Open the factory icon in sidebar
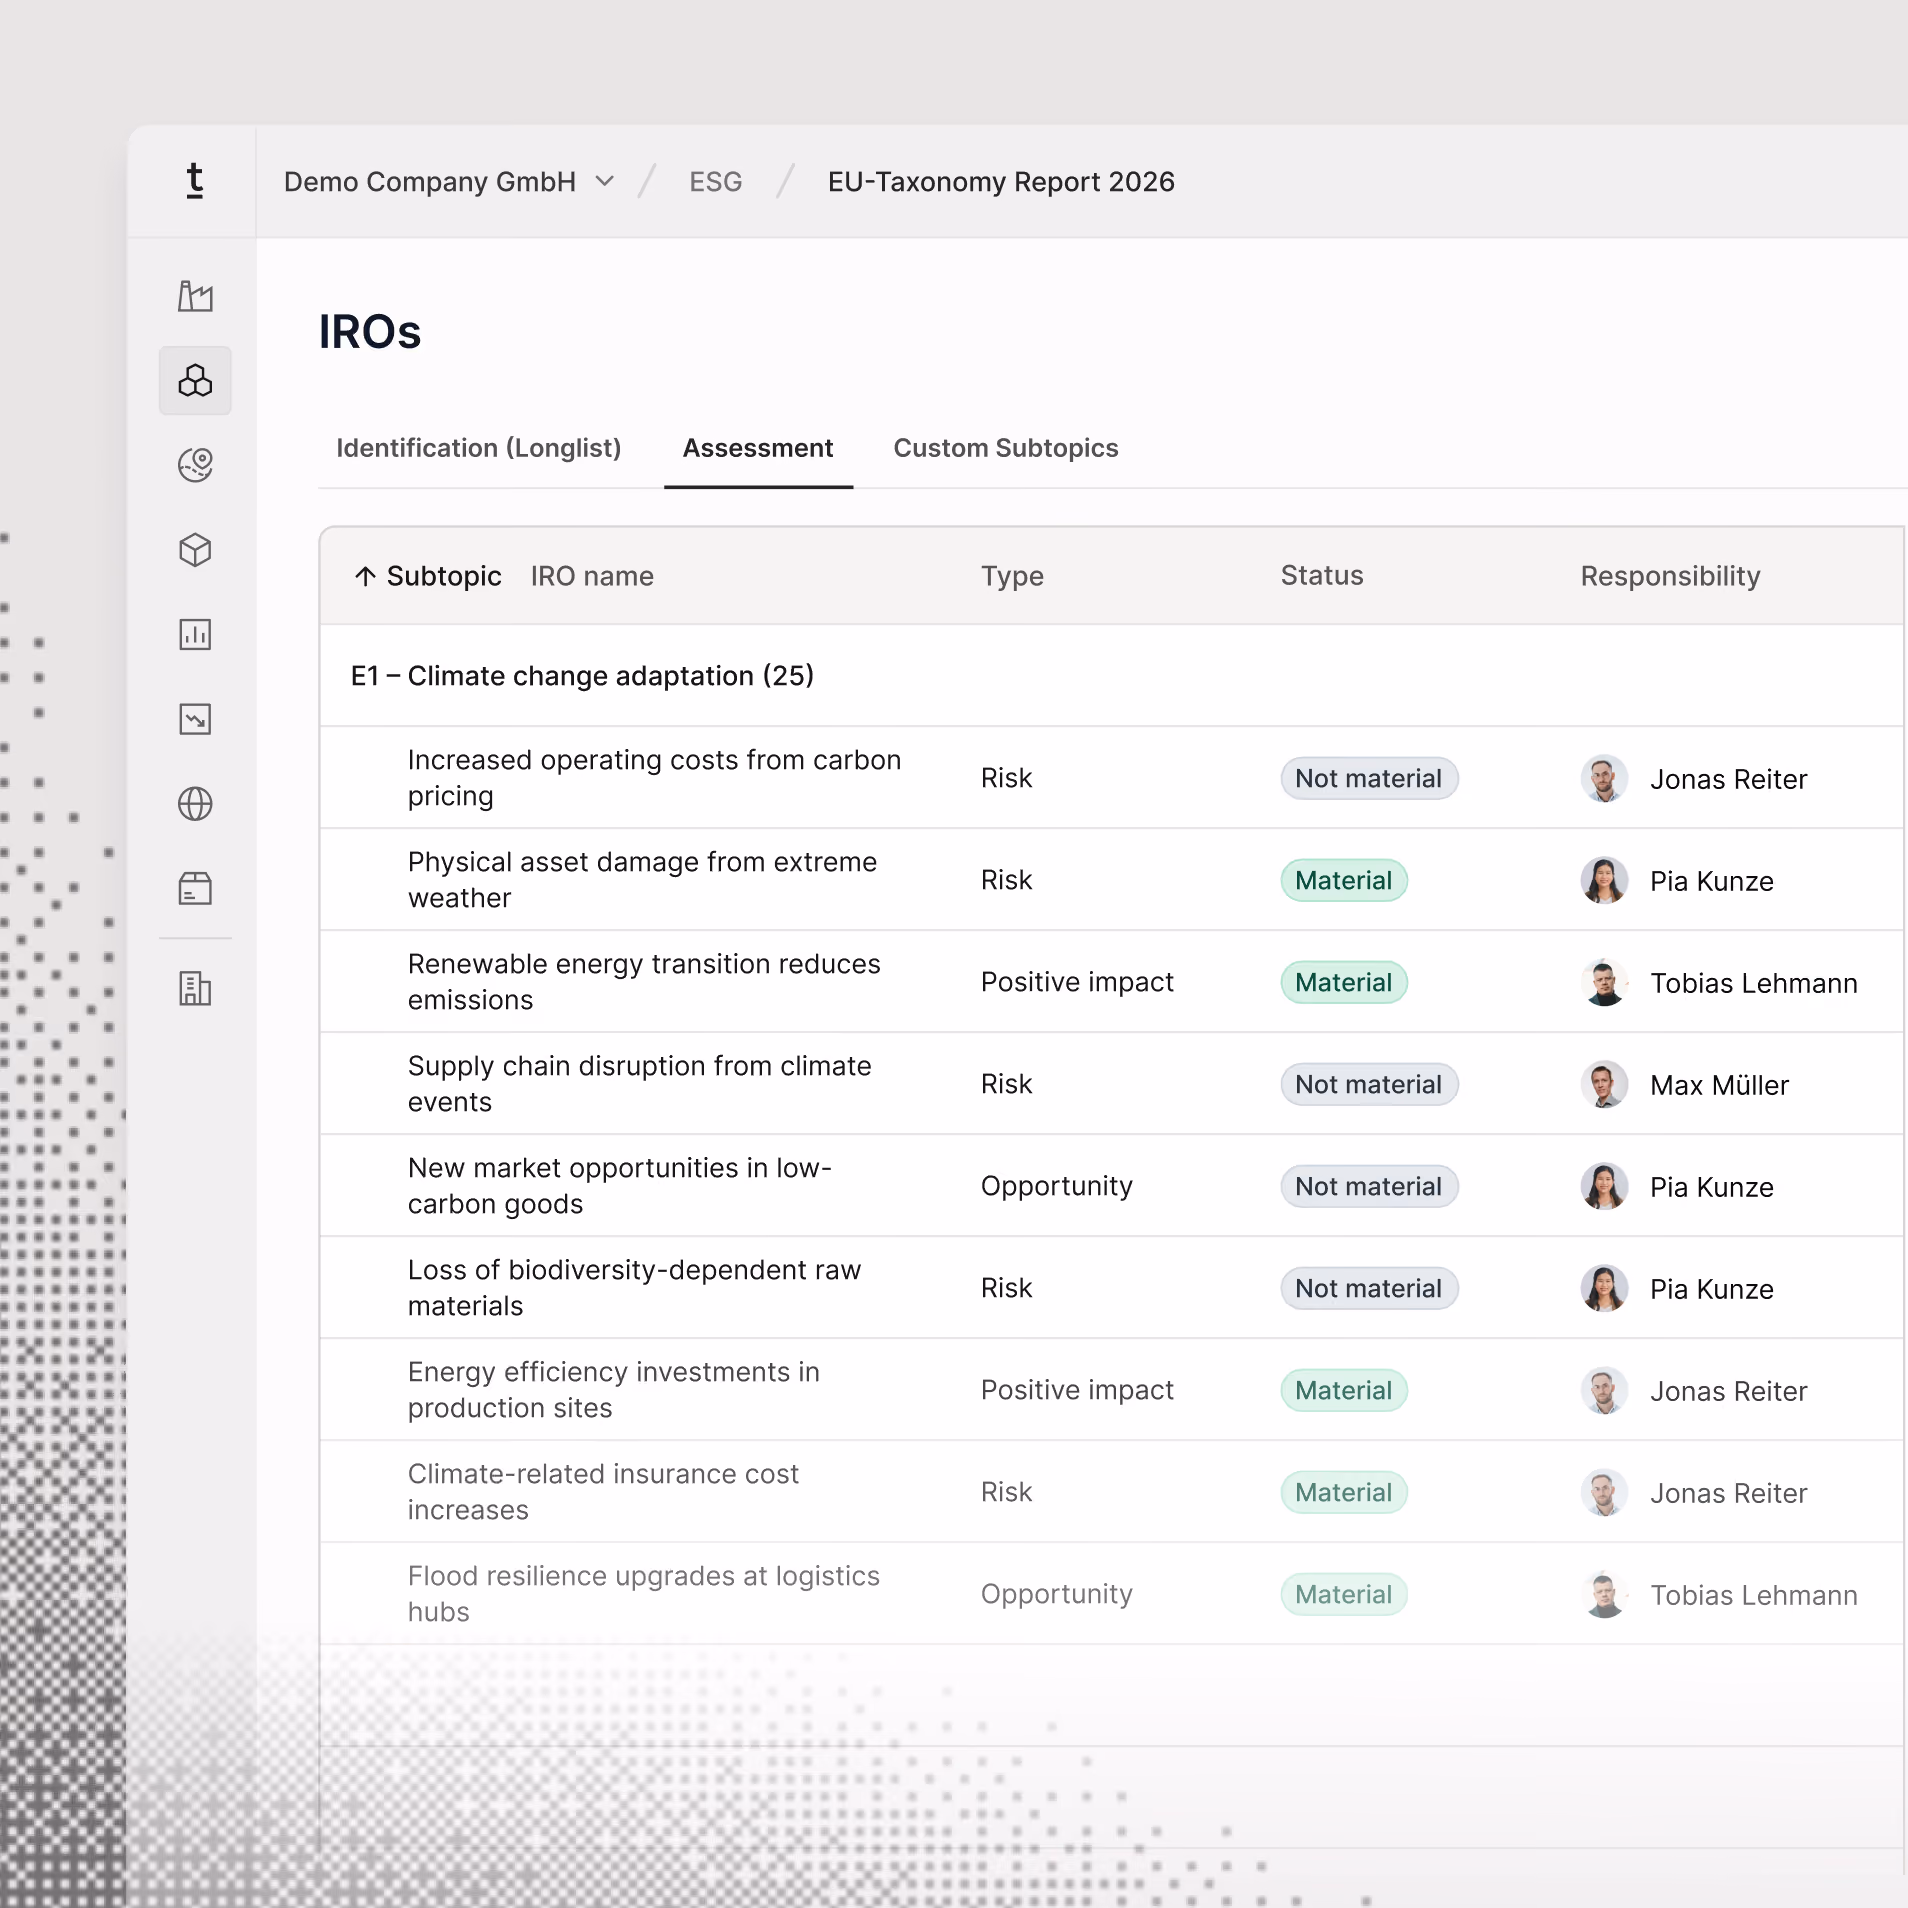 (195, 296)
